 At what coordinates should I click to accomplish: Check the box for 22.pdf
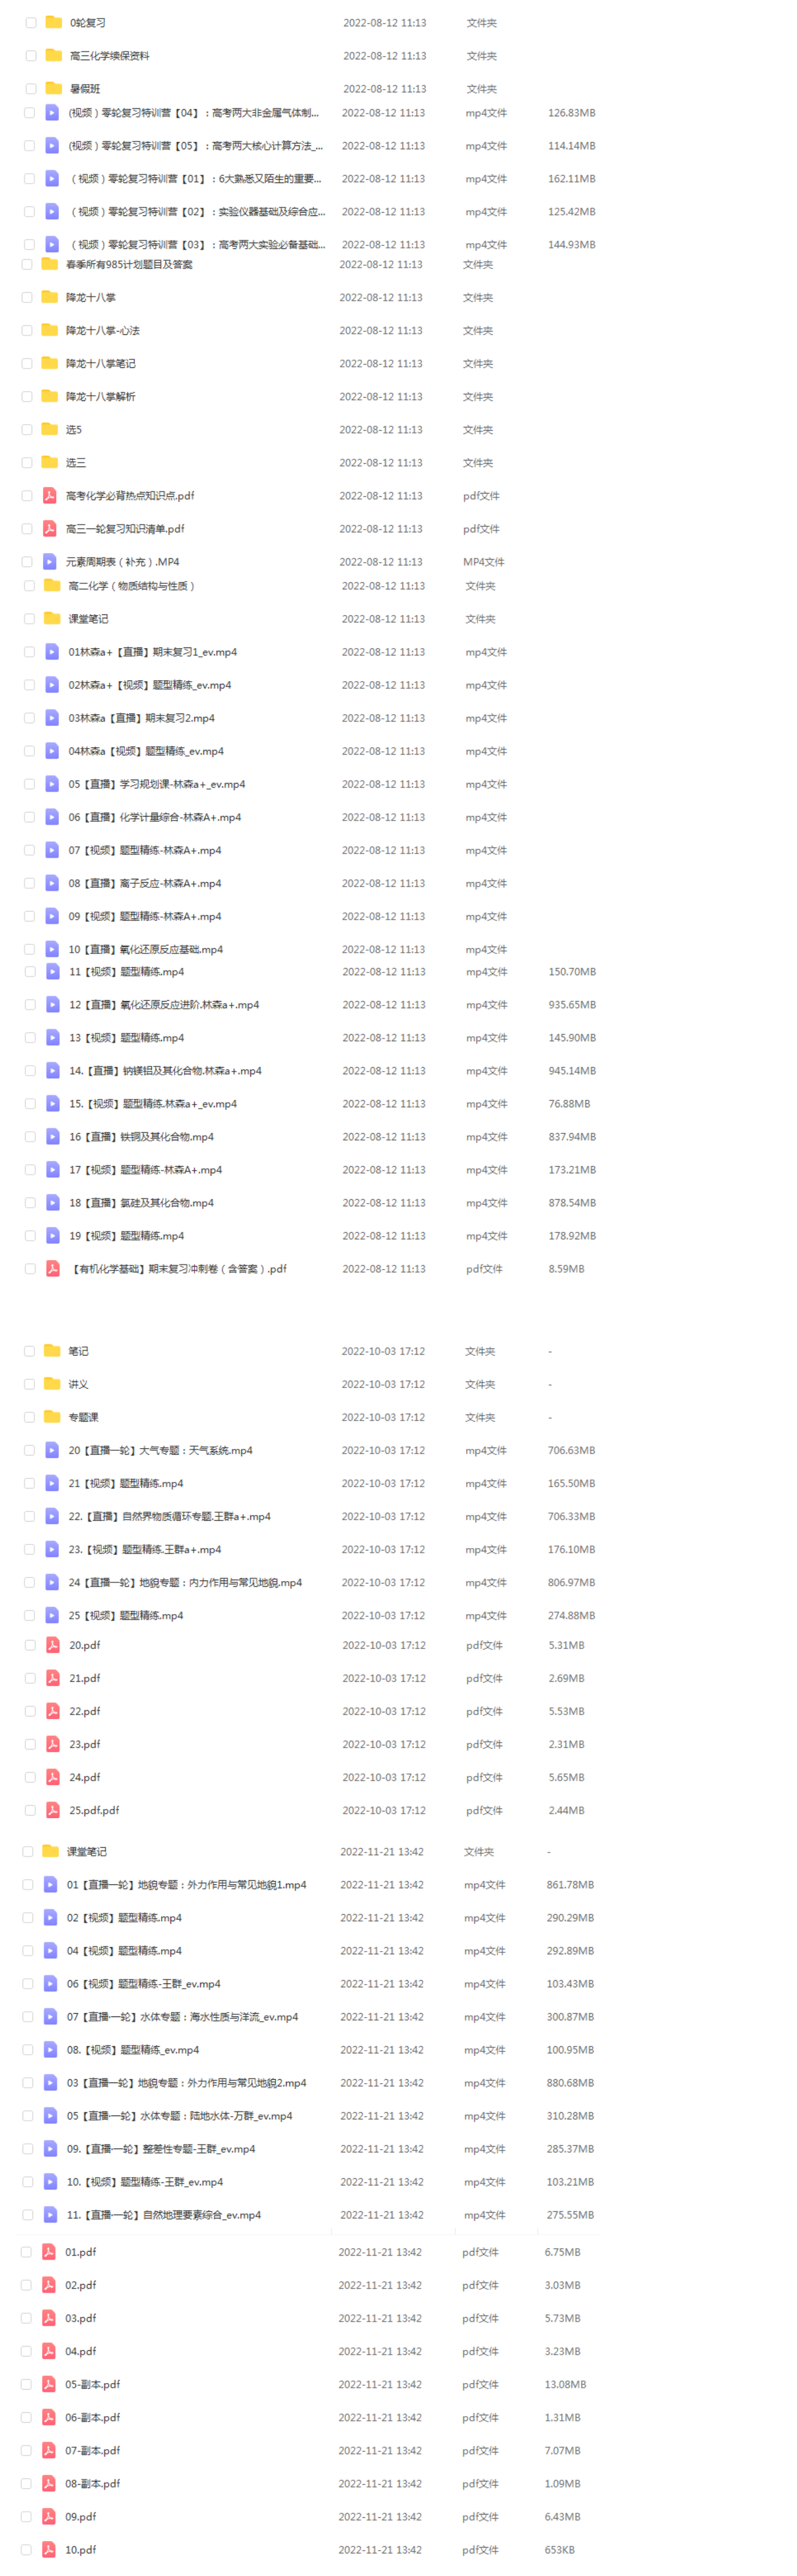point(30,1711)
